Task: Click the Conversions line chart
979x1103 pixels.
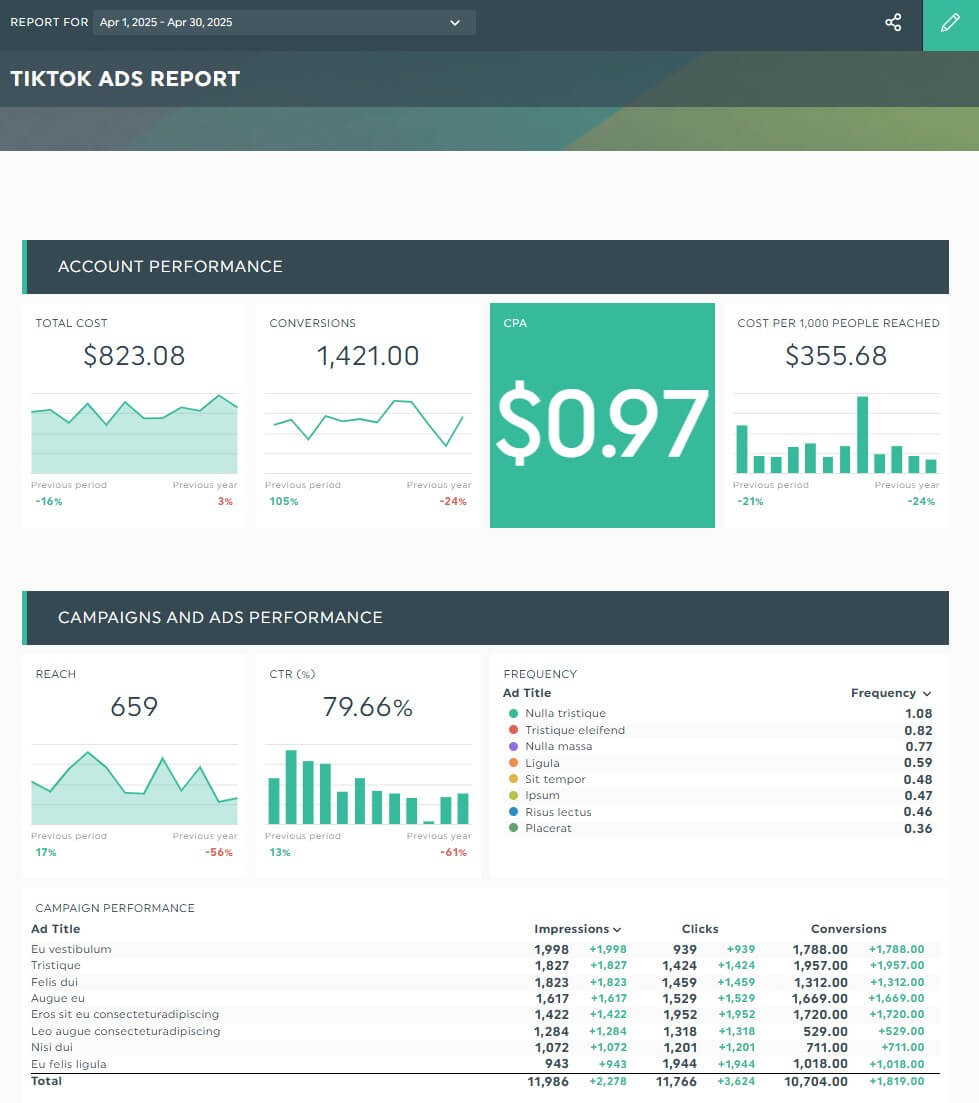Action: click(x=368, y=433)
